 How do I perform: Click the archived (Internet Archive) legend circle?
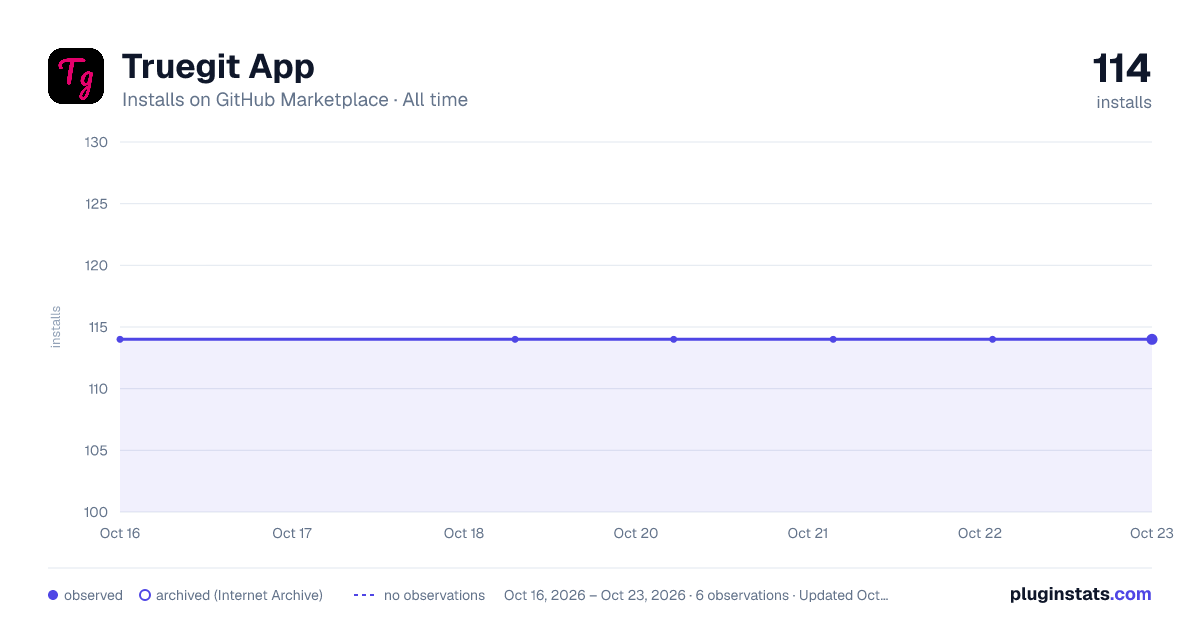pos(145,595)
